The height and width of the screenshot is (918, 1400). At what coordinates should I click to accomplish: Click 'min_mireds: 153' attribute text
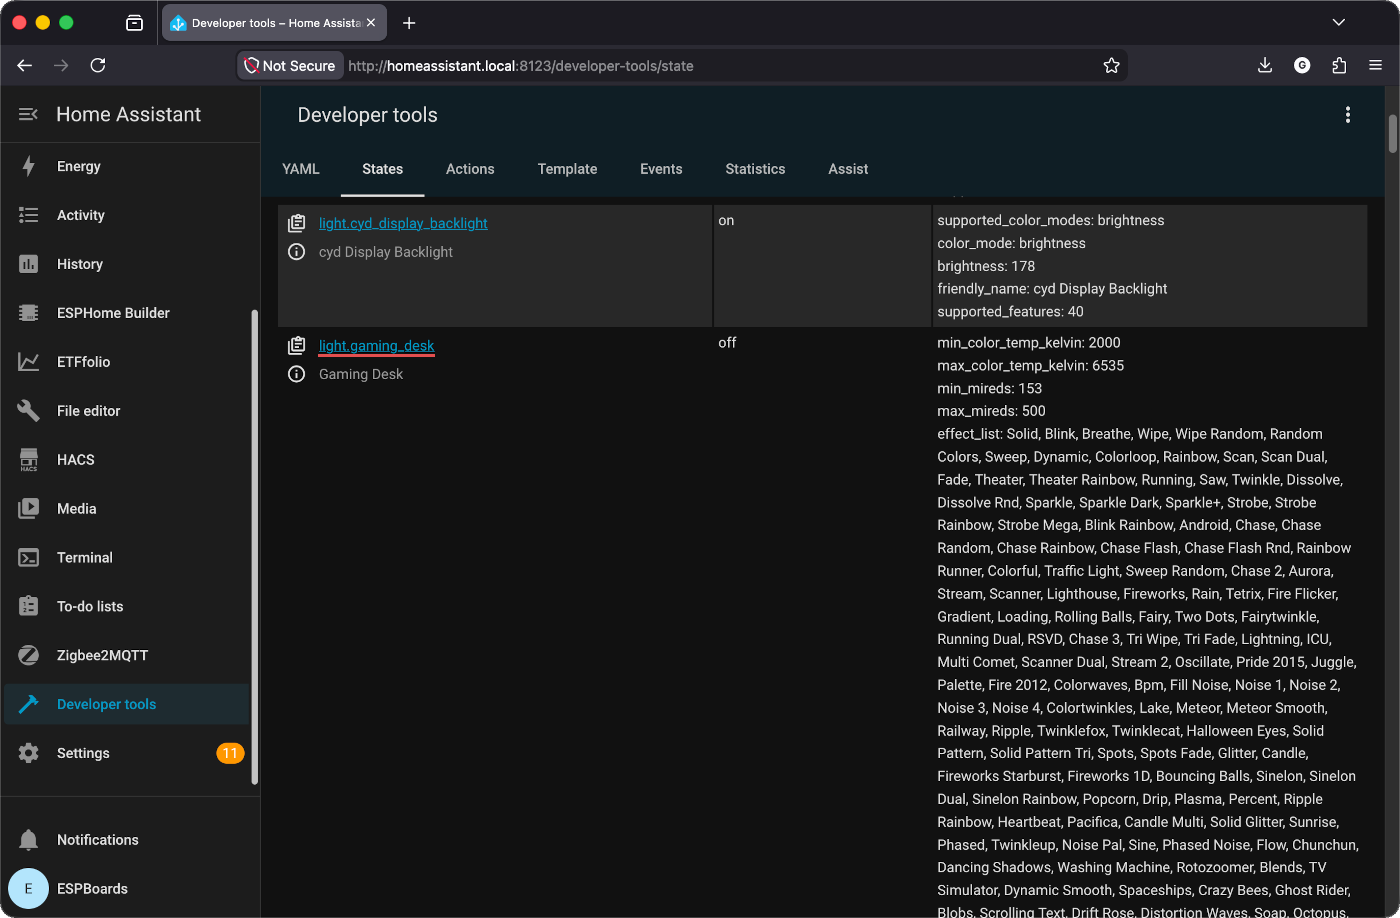click(989, 389)
